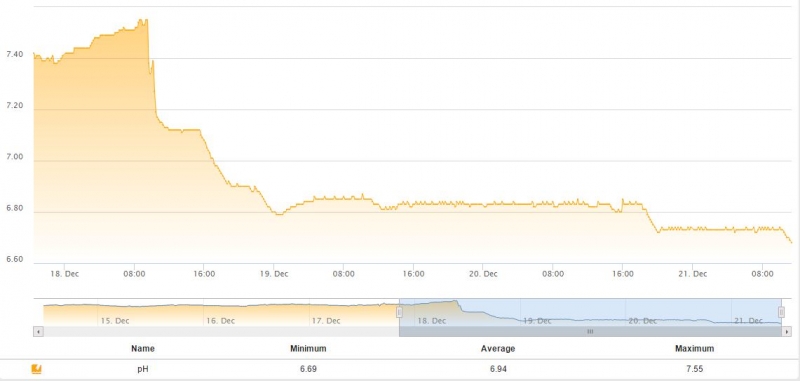Click the blue selected range in navigator
This screenshot has width=800, height=381.
[x=590, y=312]
